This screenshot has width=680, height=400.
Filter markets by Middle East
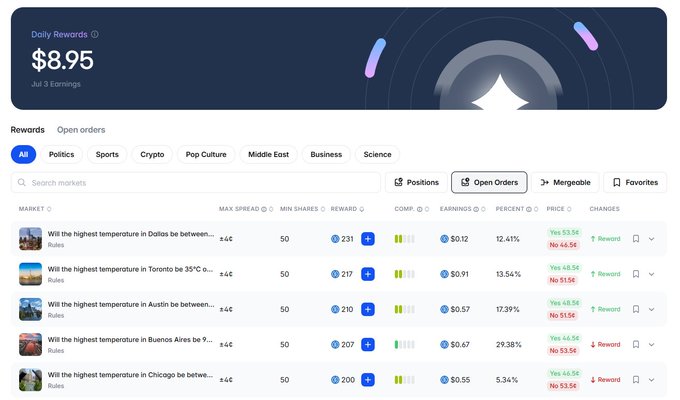[x=268, y=154]
